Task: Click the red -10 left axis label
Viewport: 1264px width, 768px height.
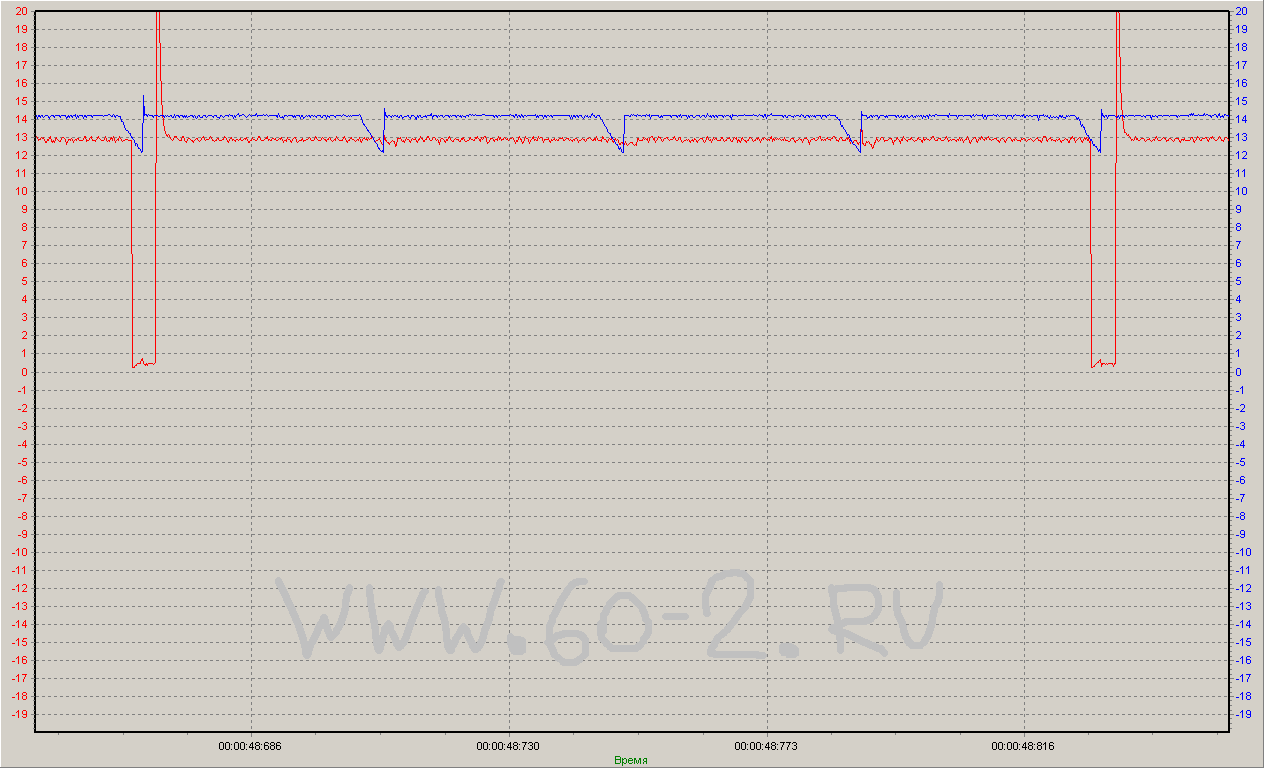Action: (x=17, y=552)
